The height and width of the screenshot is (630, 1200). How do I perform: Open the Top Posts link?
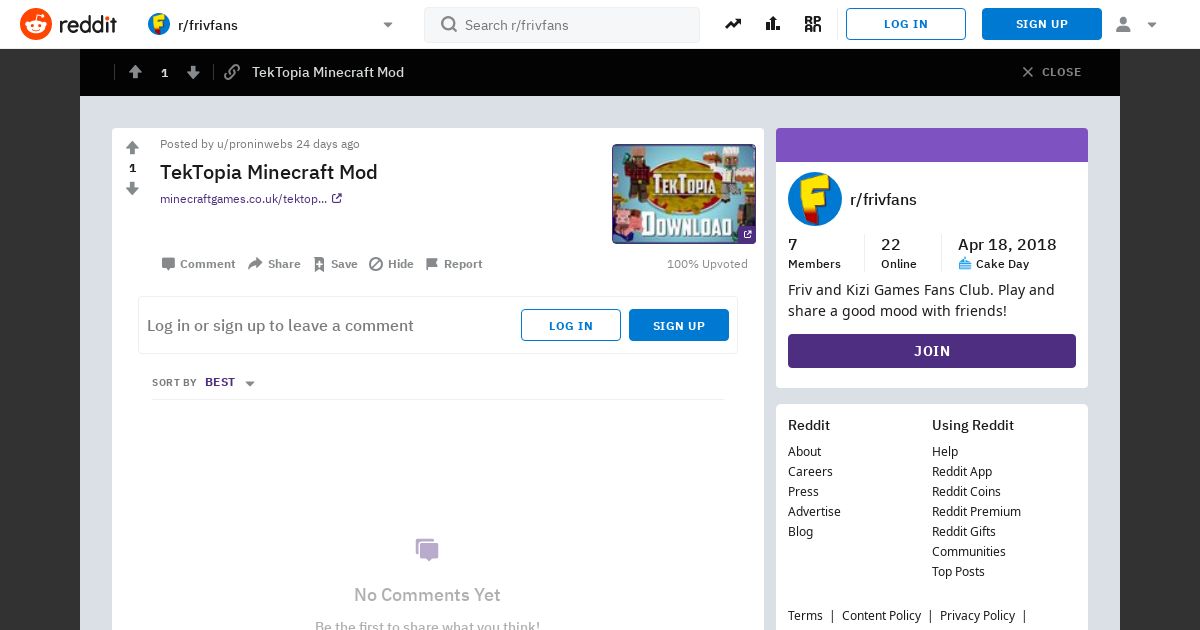[958, 571]
